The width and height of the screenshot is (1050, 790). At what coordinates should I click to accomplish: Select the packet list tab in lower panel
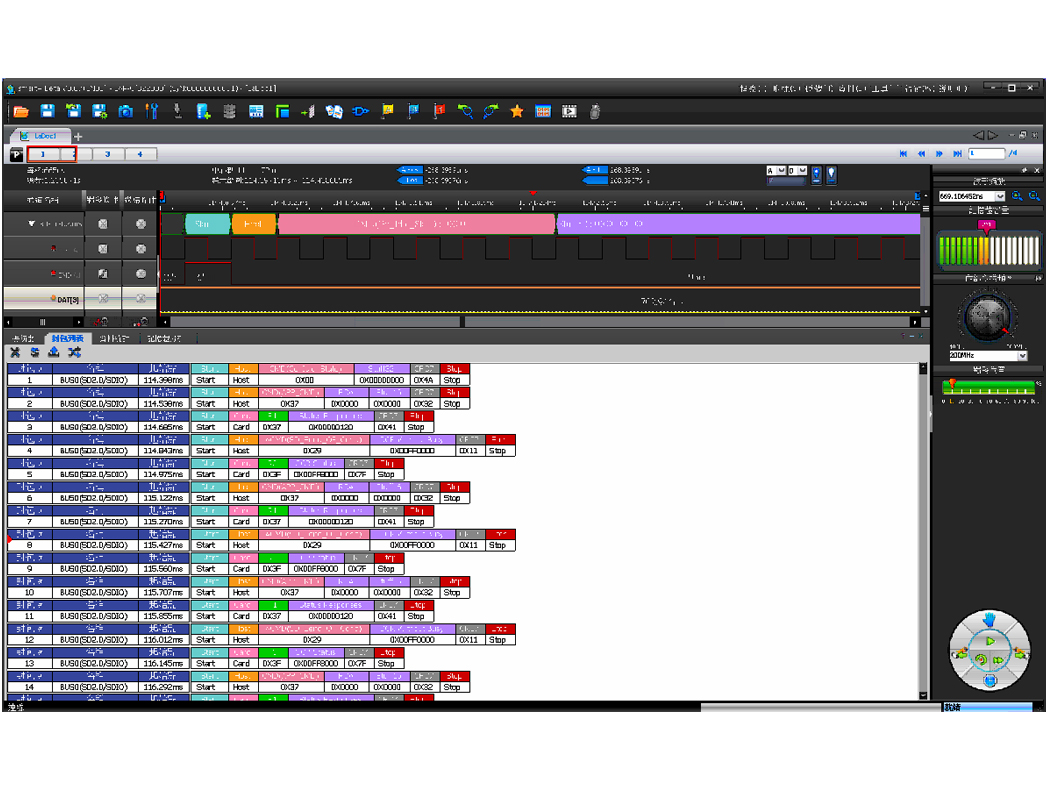coord(67,339)
